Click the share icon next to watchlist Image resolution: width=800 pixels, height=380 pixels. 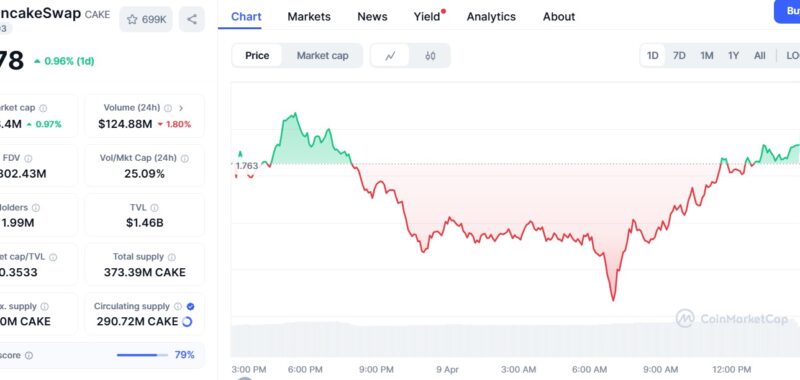[192, 19]
